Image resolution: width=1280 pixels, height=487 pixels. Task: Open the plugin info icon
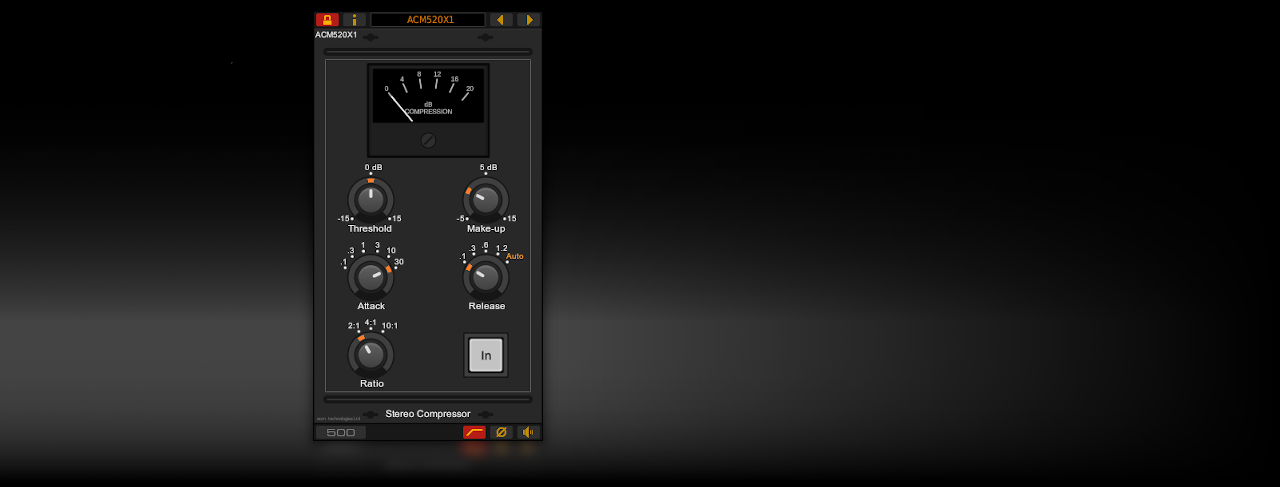[354, 20]
